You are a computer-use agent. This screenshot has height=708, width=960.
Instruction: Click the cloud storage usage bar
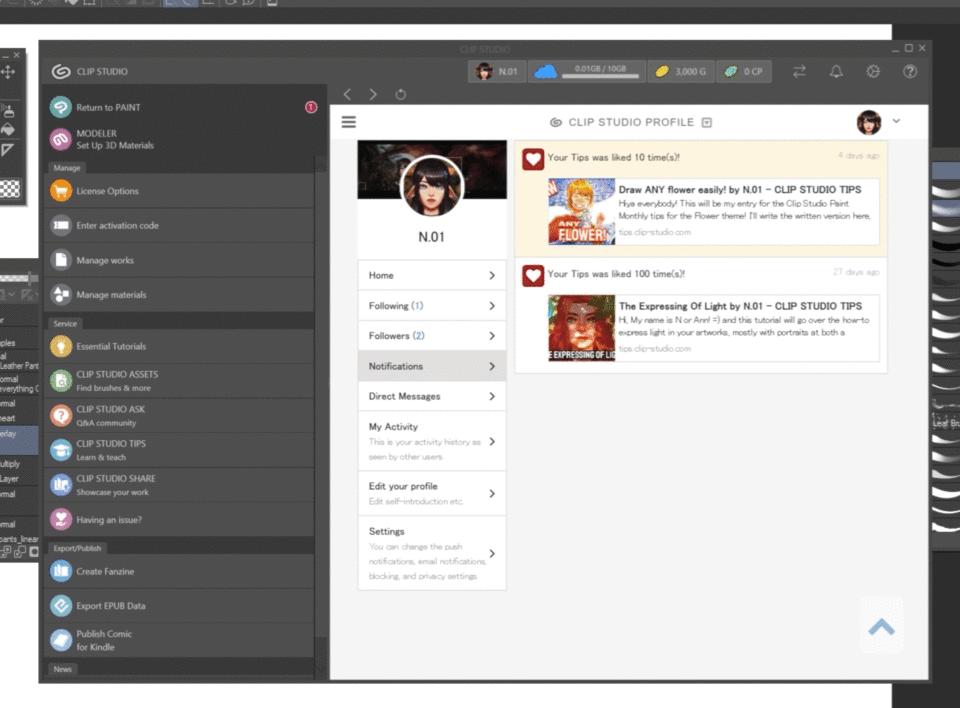point(600,77)
